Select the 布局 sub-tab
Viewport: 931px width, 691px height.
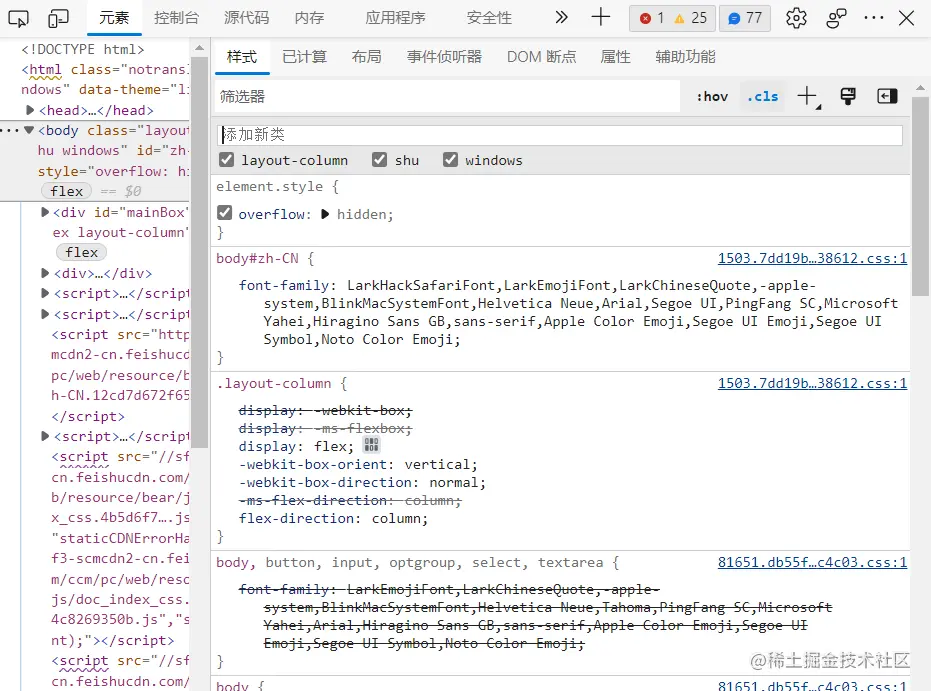pyautogui.click(x=366, y=57)
